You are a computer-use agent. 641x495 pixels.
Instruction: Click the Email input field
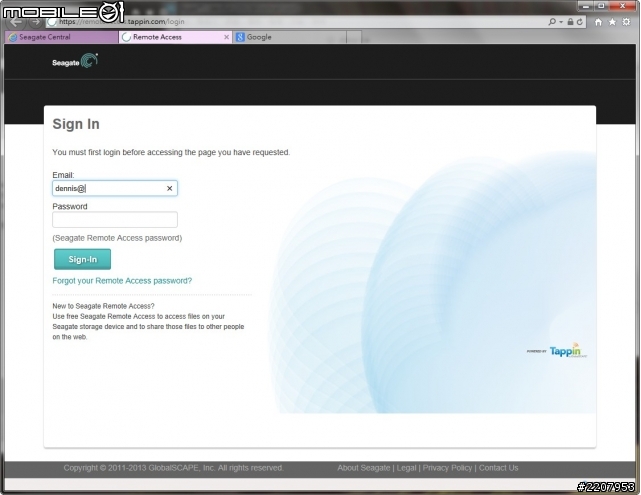pyautogui.click(x=115, y=188)
